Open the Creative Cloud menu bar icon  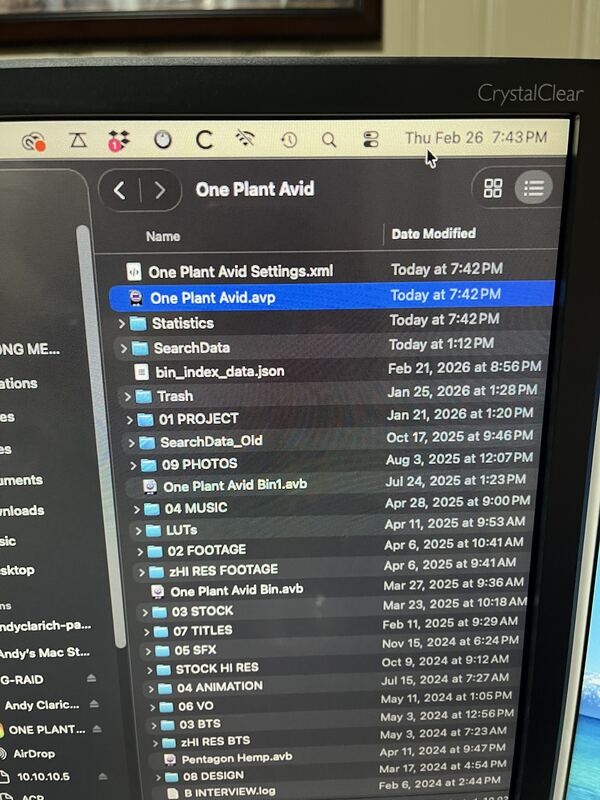(35, 142)
